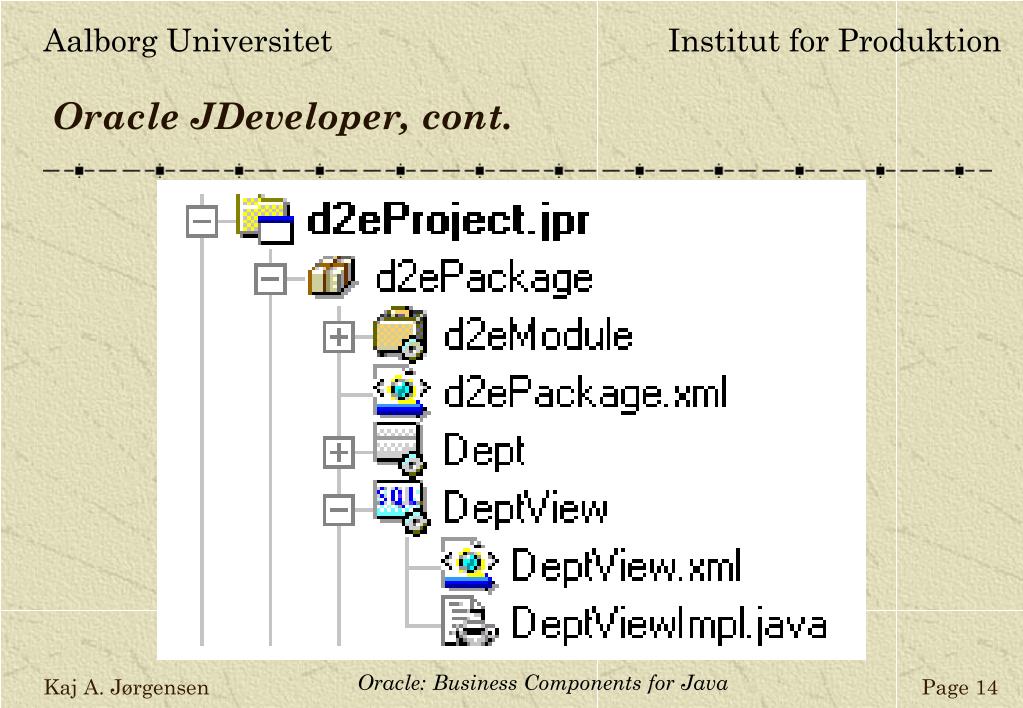This screenshot has width=1023, height=708.
Task: Expand the Dept tree node
Action: [x=339, y=454]
